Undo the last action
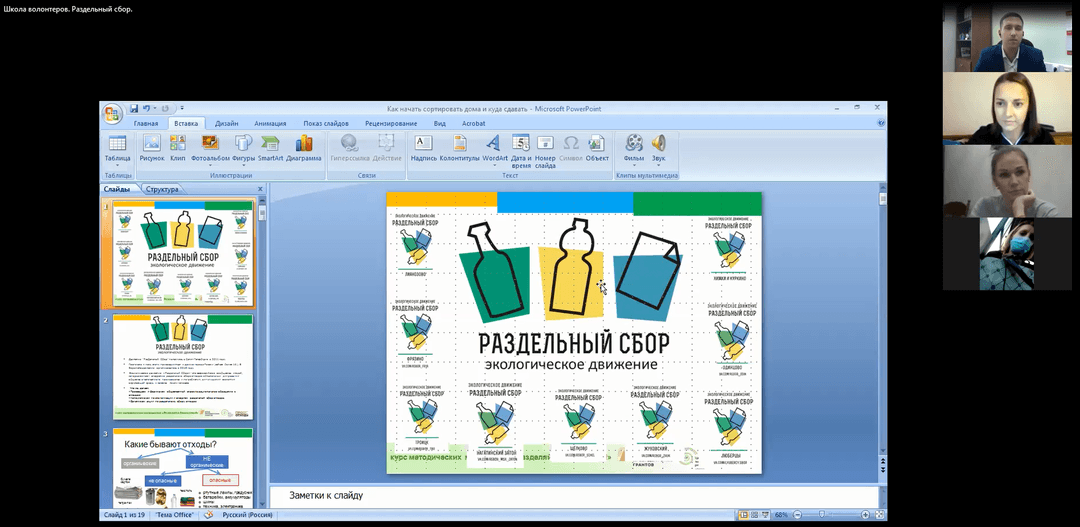Screen dimensions: 1080x527 (x=147, y=108)
